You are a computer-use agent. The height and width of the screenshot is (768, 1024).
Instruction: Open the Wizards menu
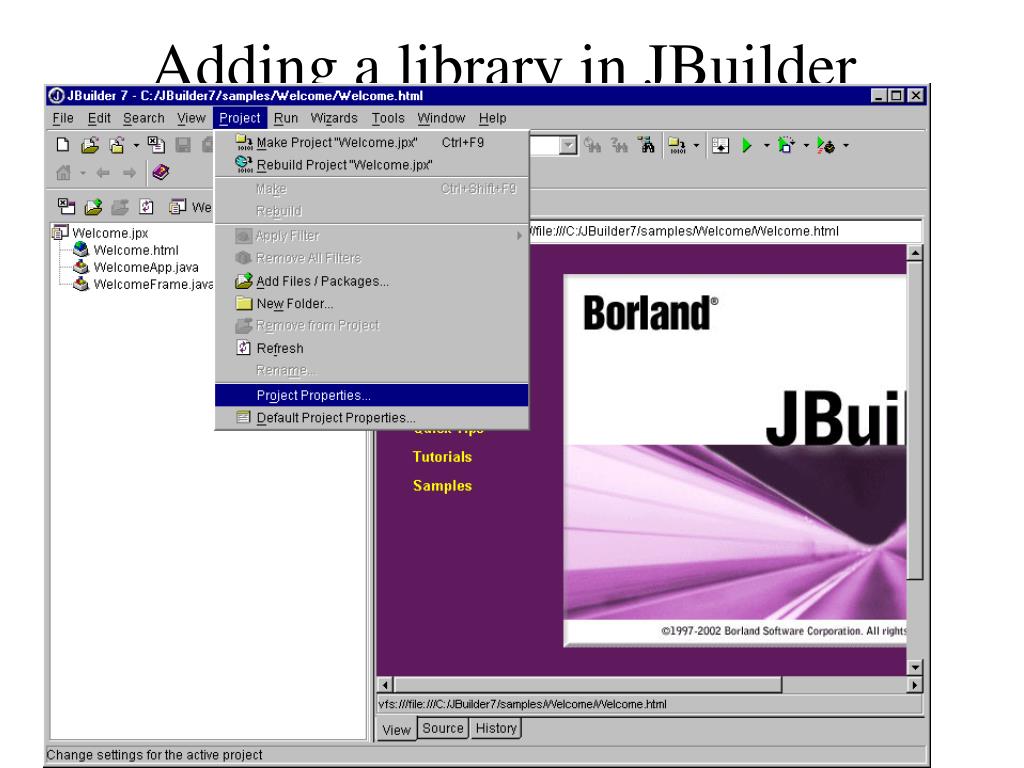(334, 118)
